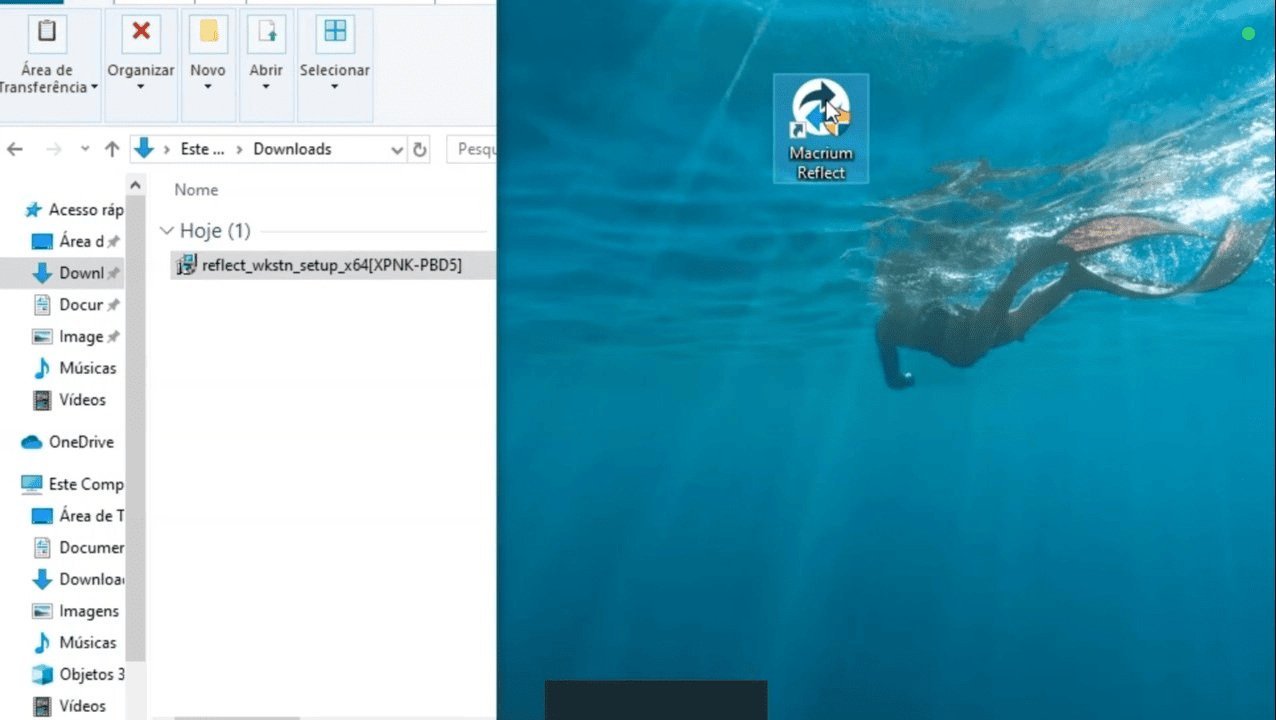Click the 'Este ...' path segment
This screenshot has width=1276, height=720.
point(202,149)
